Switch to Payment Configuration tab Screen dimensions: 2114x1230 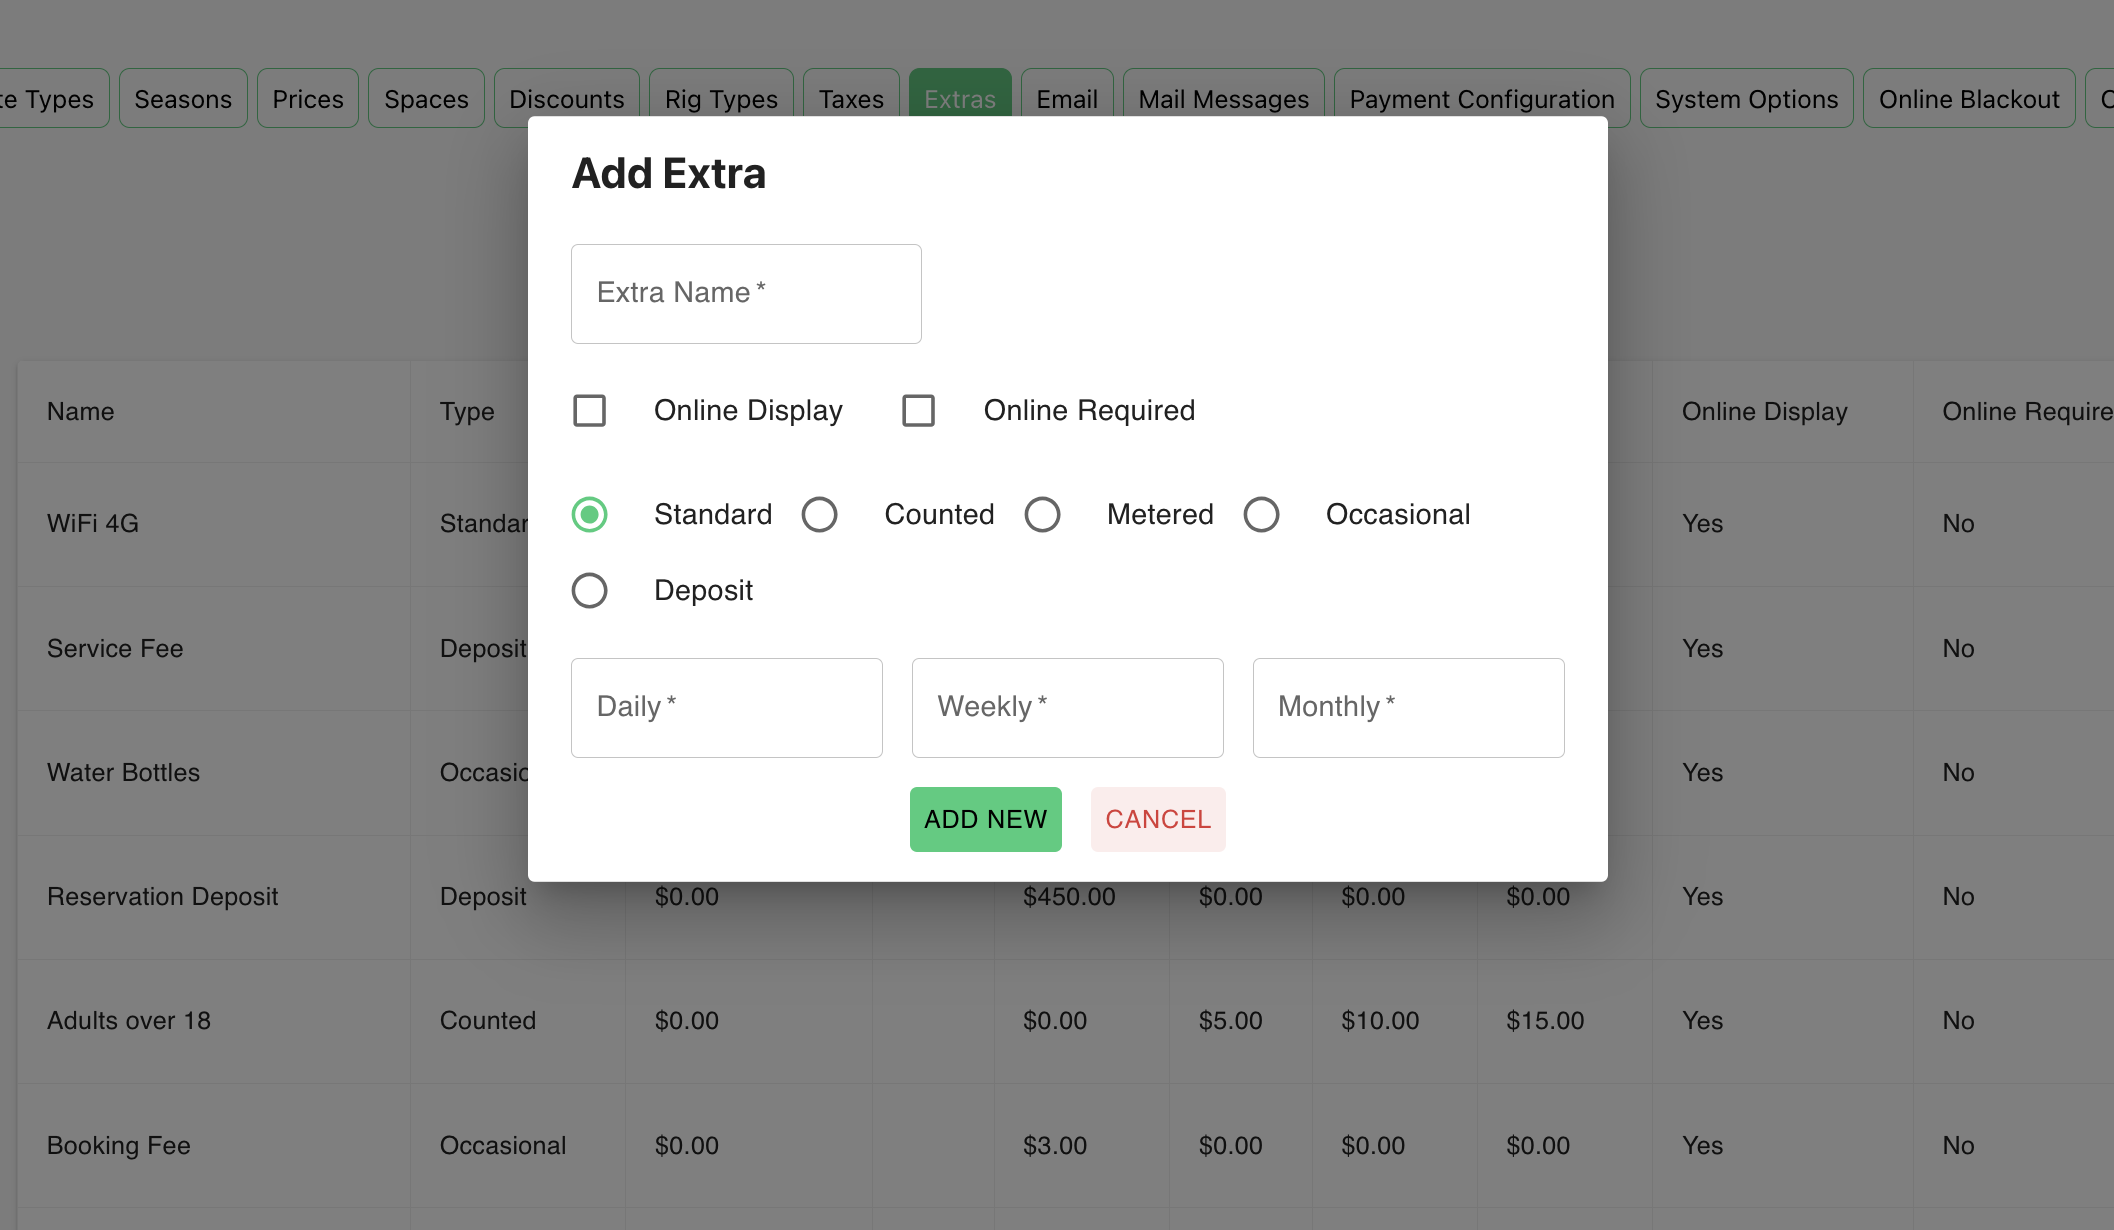click(1481, 98)
